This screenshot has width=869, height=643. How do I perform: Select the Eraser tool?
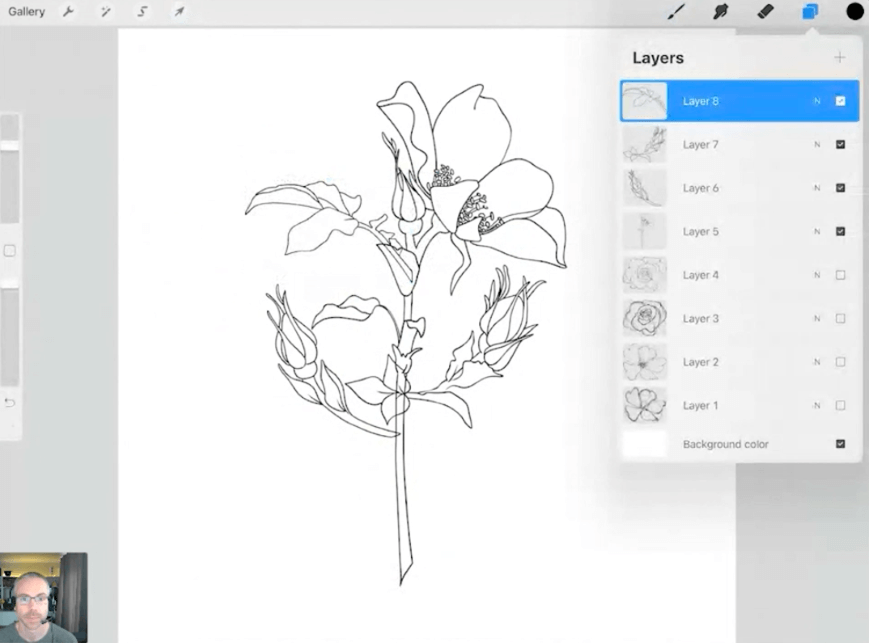[765, 11]
